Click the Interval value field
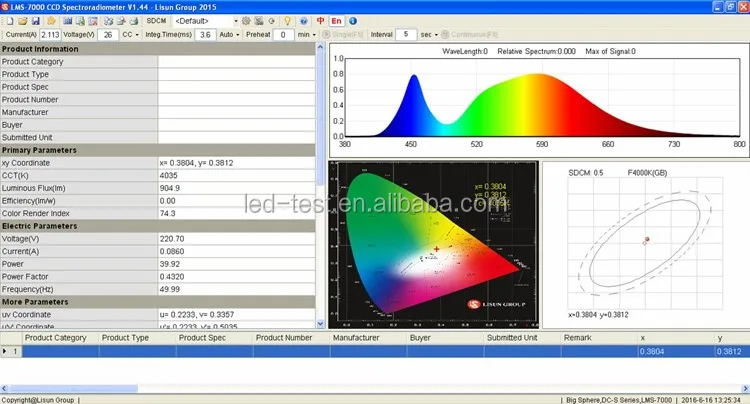Viewport: 750px width, 404px height. click(406, 34)
